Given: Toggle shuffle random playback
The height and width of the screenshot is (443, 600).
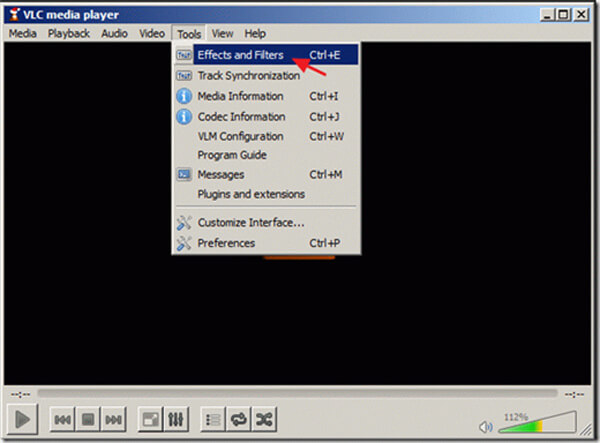Looking at the screenshot, I should (263, 420).
